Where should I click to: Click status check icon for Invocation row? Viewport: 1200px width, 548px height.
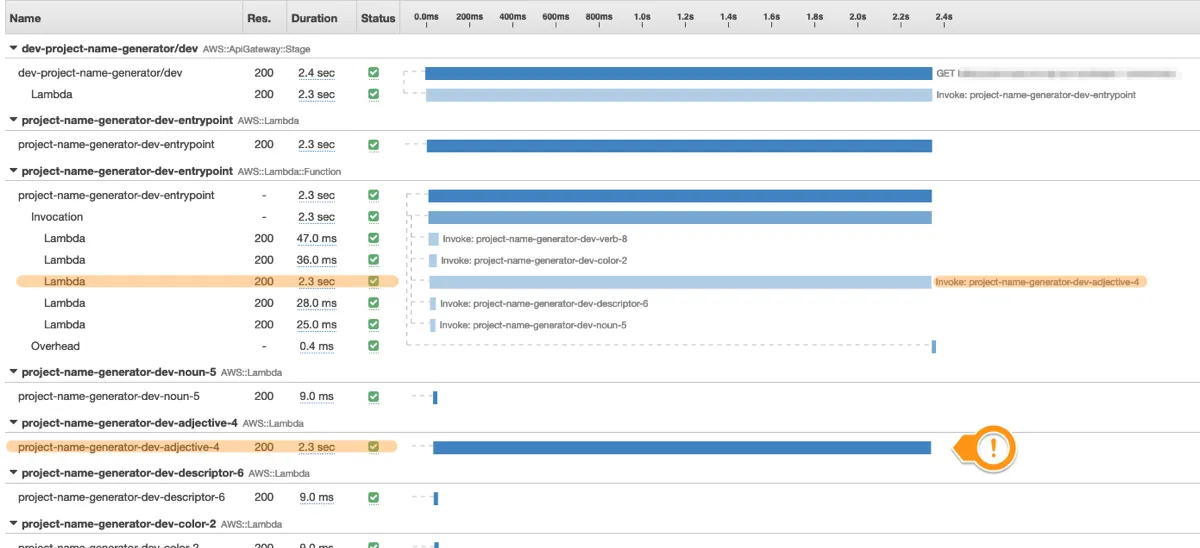[373, 217]
